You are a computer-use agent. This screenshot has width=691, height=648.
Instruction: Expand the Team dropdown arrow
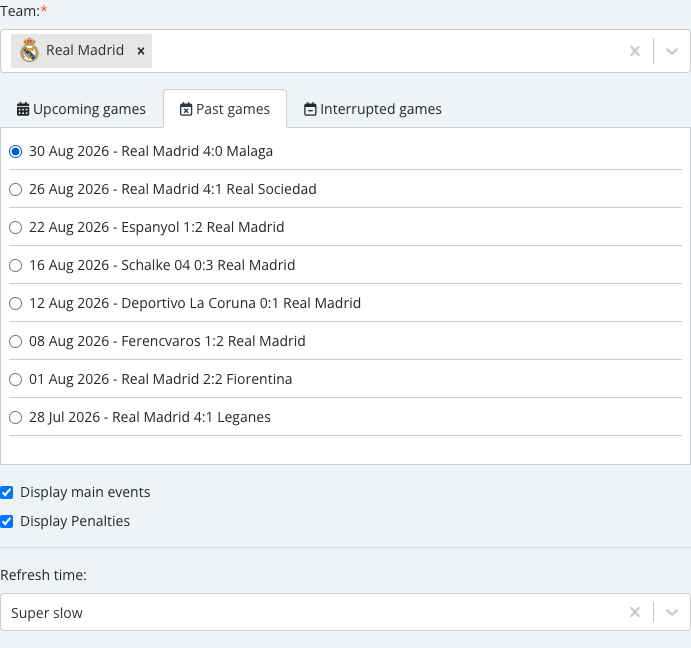tap(672, 51)
